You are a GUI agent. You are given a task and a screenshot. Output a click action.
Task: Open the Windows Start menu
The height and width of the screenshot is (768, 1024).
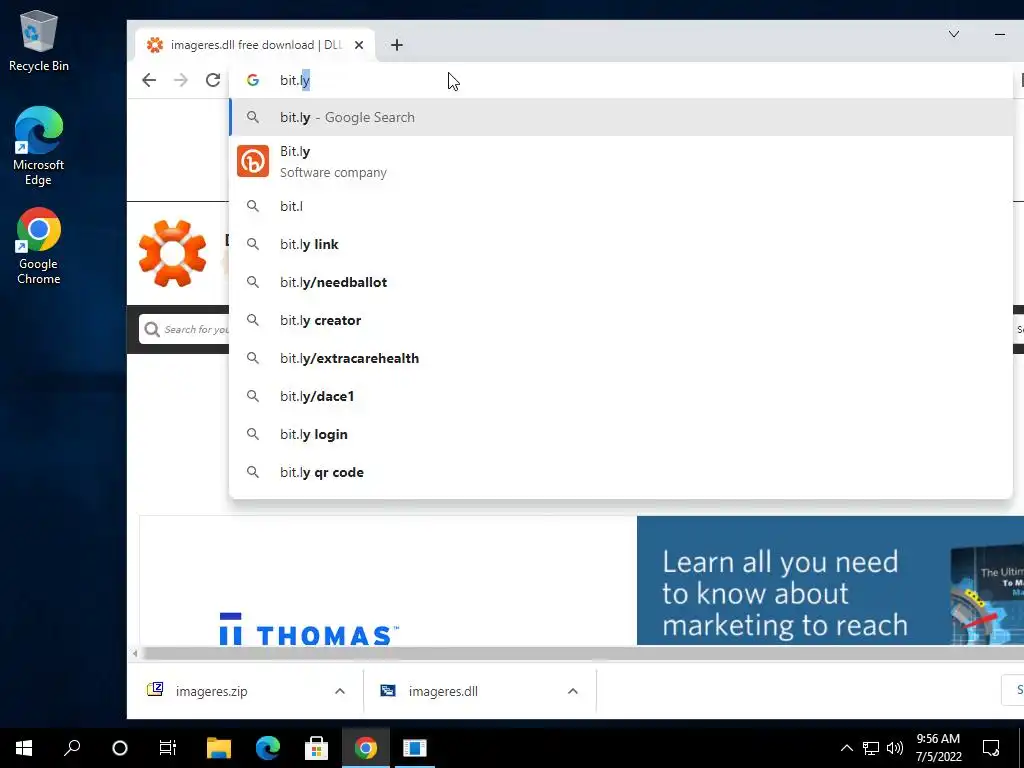click(x=24, y=748)
